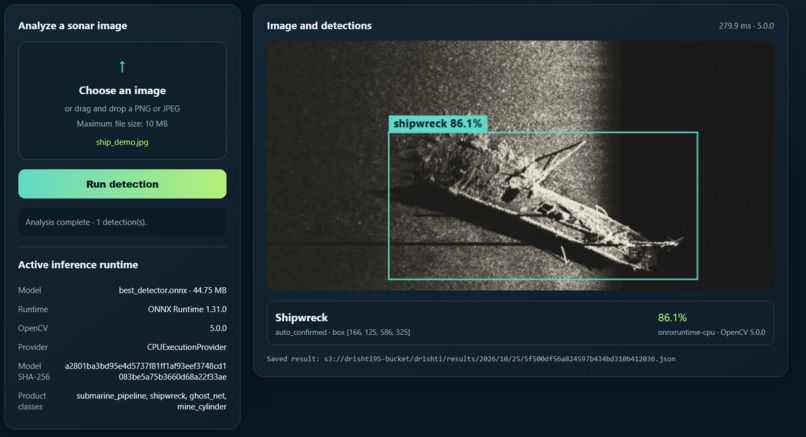This screenshot has height=437, width=806.
Task: Click the product classes list text
Action: click(x=152, y=401)
